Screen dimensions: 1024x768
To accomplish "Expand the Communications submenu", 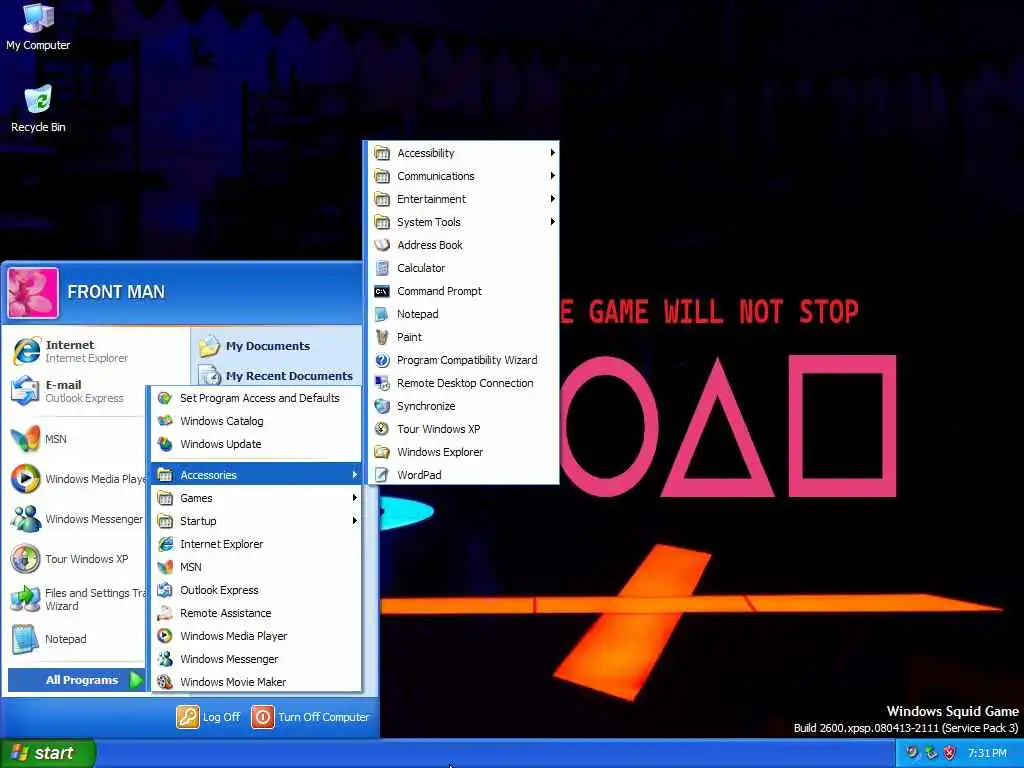I will click(x=464, y=176).
